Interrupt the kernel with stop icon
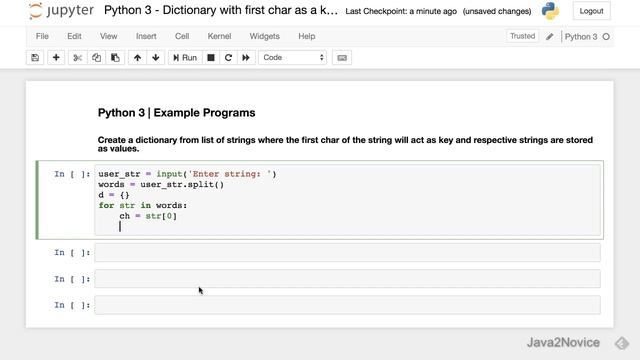Viewport: 640px width, 360px height. (211, 58)
